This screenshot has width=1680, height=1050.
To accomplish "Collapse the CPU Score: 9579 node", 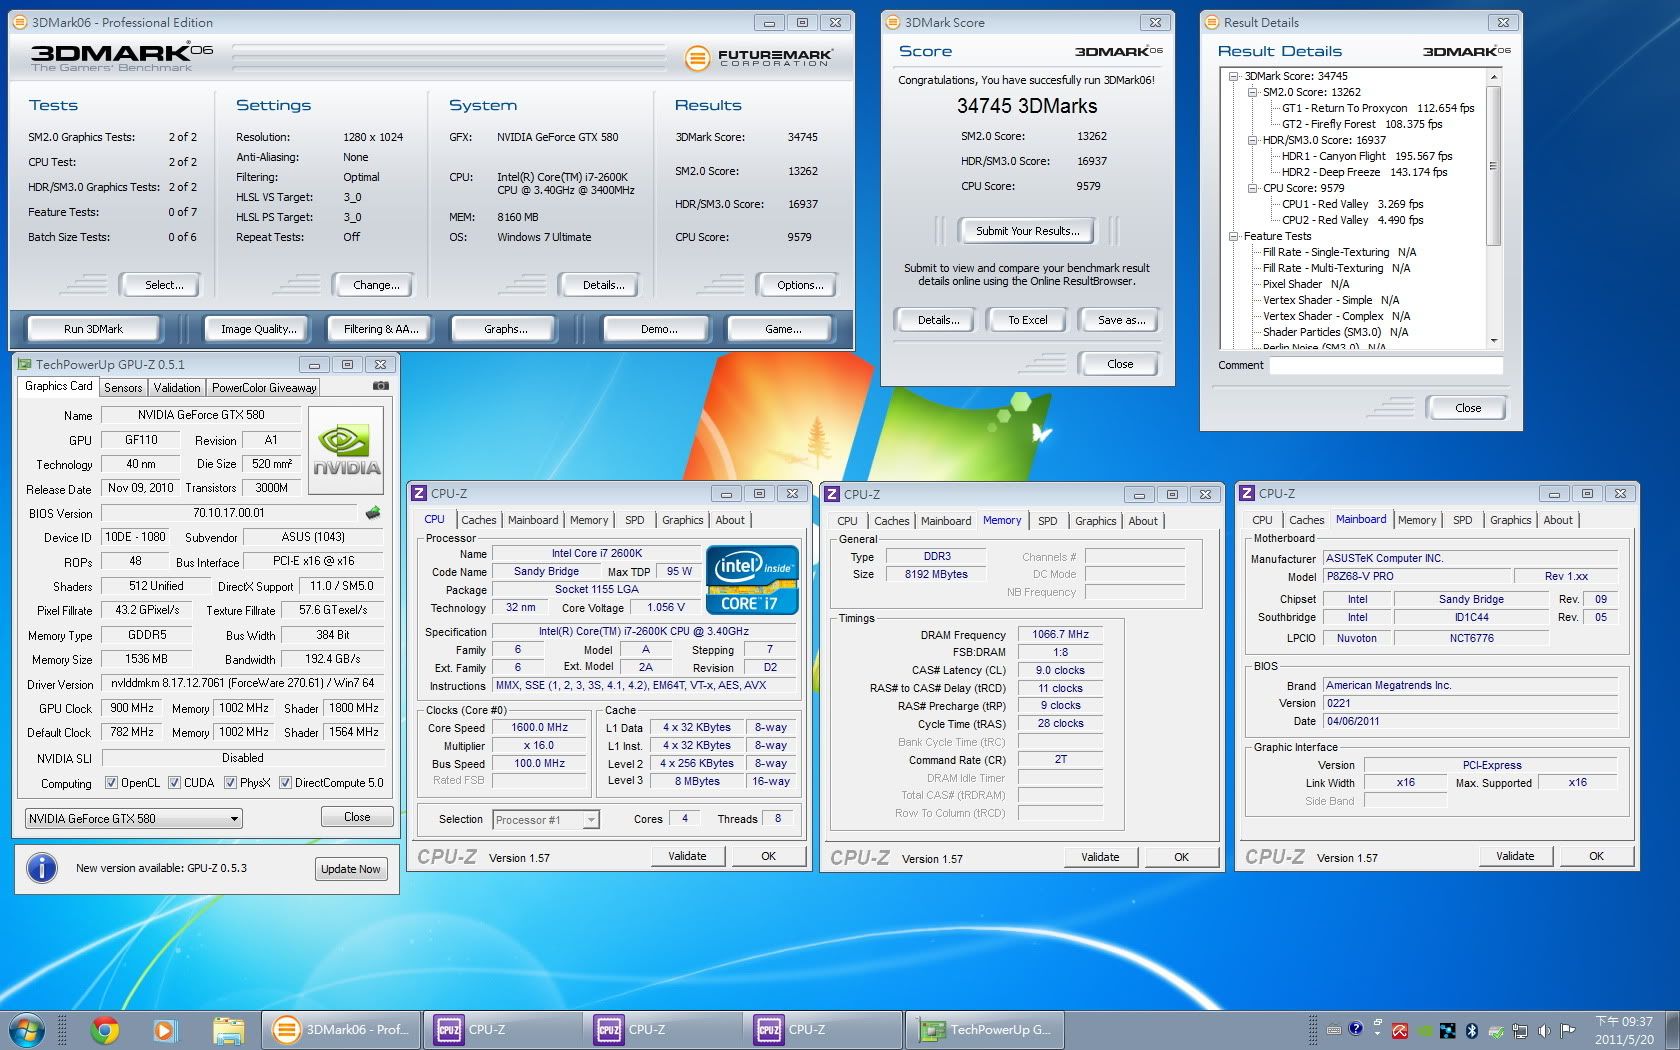I will pyautogui.click(x=1252, y=188).
